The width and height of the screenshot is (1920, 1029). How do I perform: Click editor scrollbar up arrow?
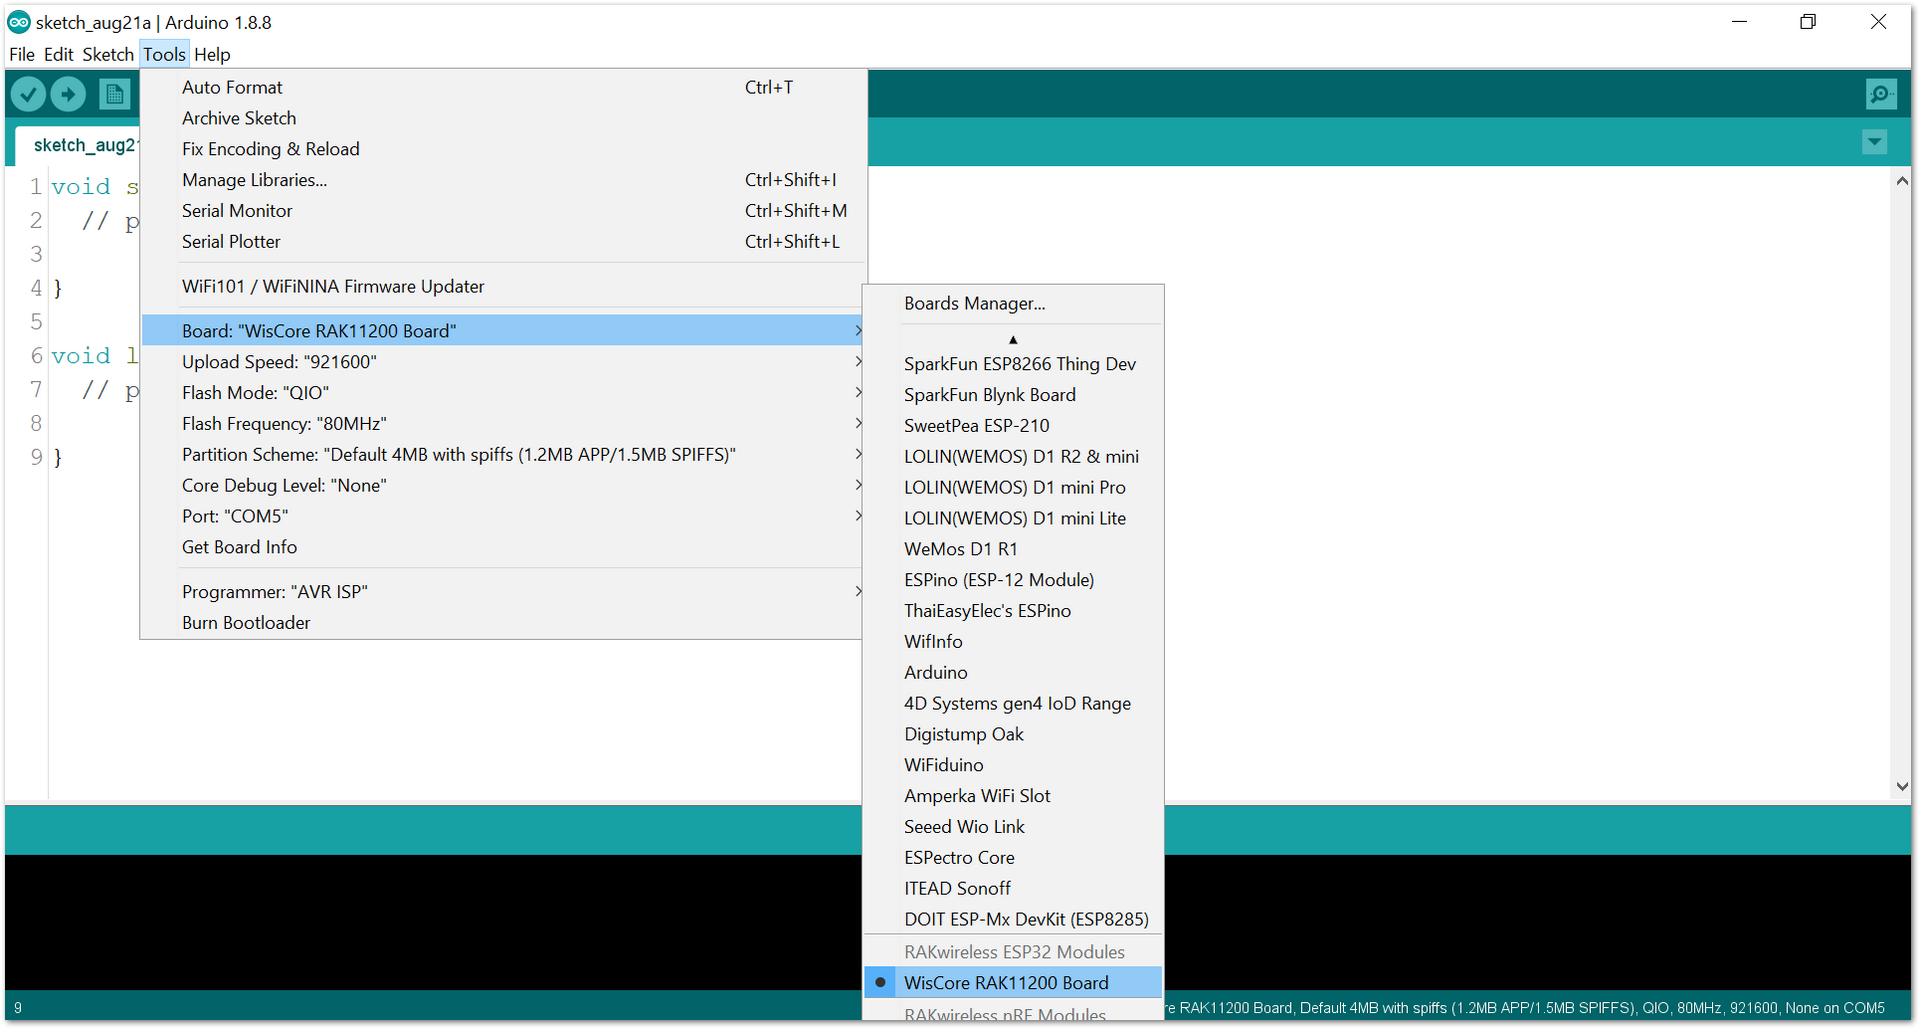1901,182
